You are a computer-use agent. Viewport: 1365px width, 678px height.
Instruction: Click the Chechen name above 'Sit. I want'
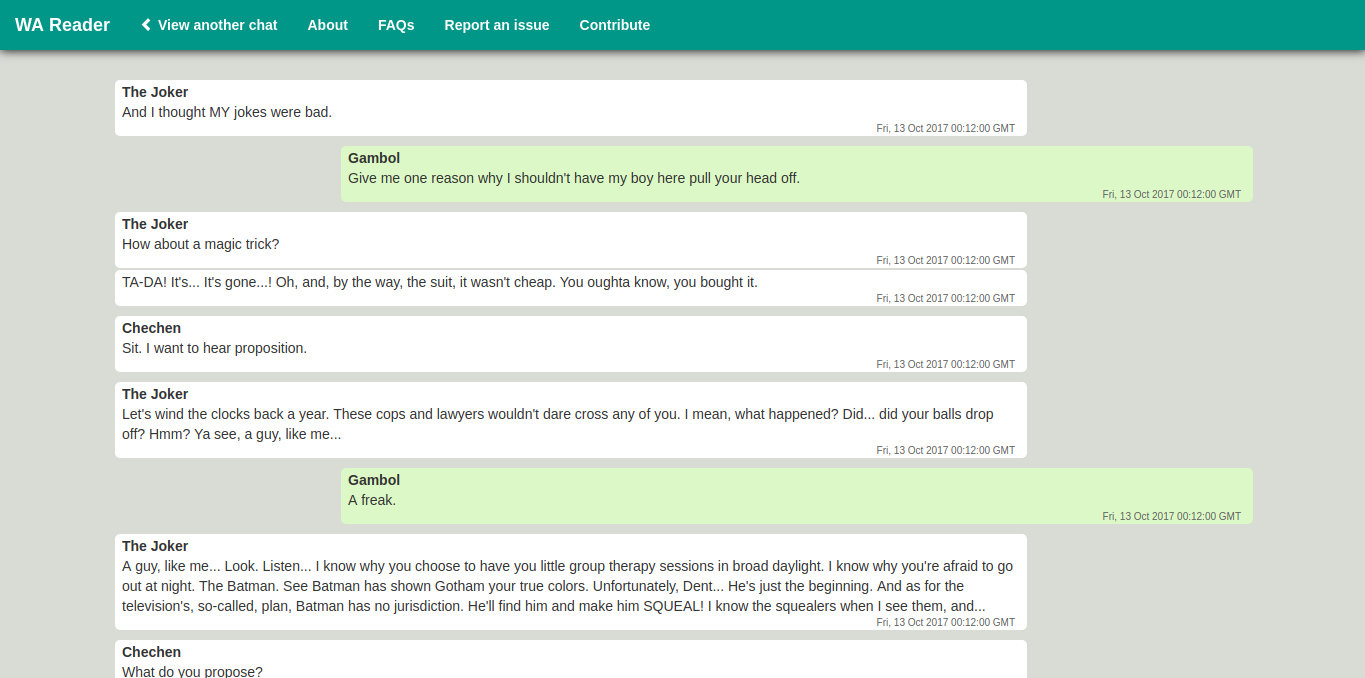pos(152,328)
